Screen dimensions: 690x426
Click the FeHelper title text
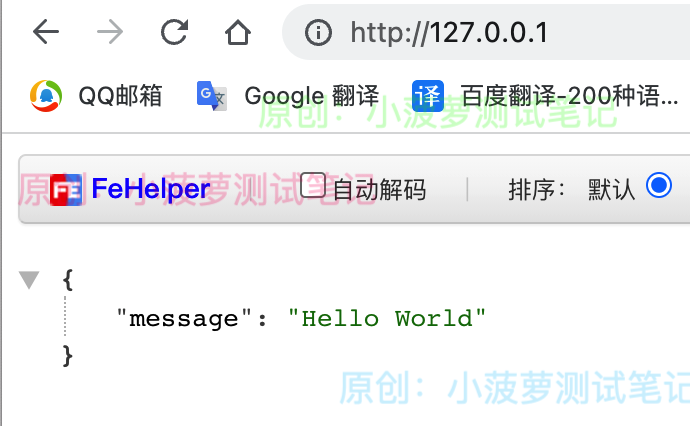point(150,189)
